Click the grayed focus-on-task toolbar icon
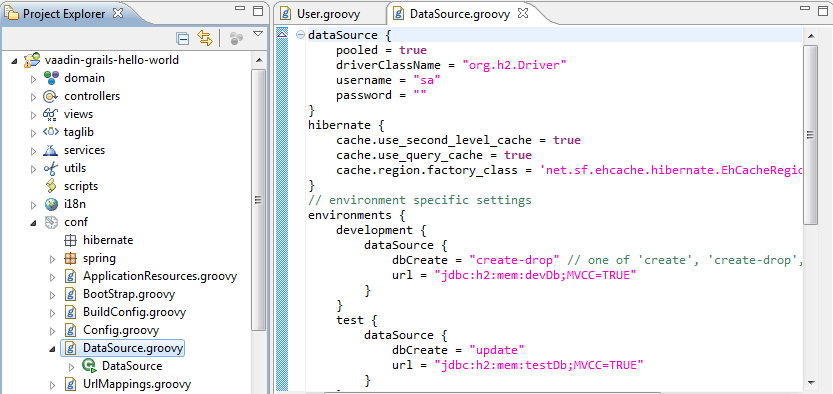 [x=236, y=38]
